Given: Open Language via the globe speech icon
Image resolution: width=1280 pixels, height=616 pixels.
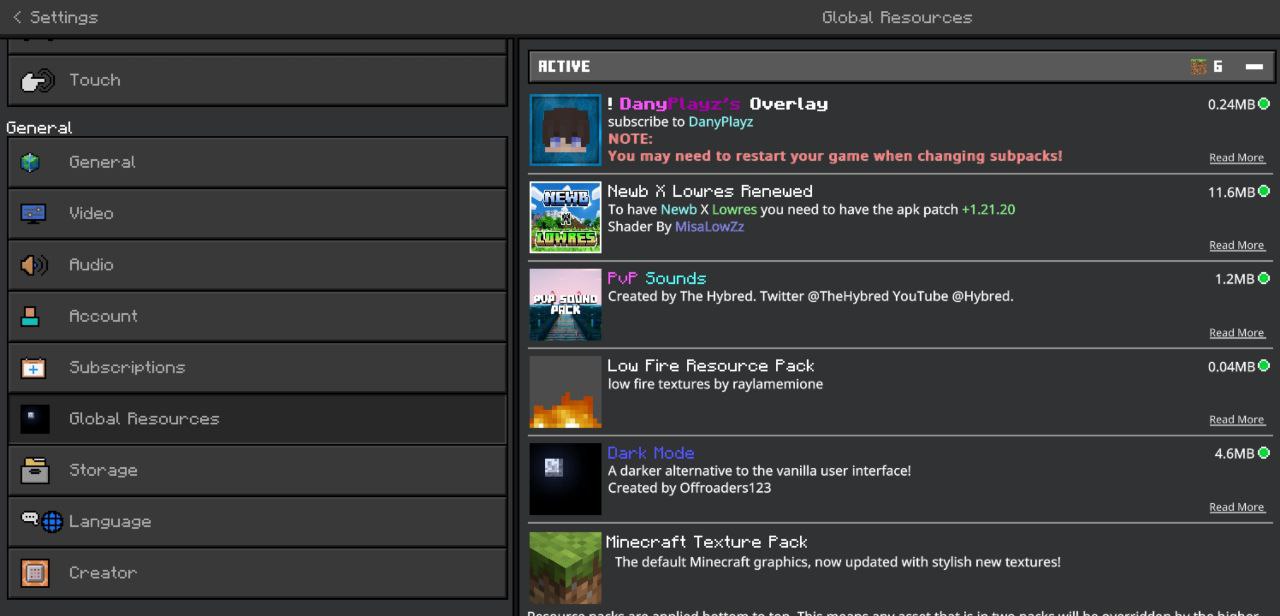Looking at the screenshot, I should click(42, 521).
